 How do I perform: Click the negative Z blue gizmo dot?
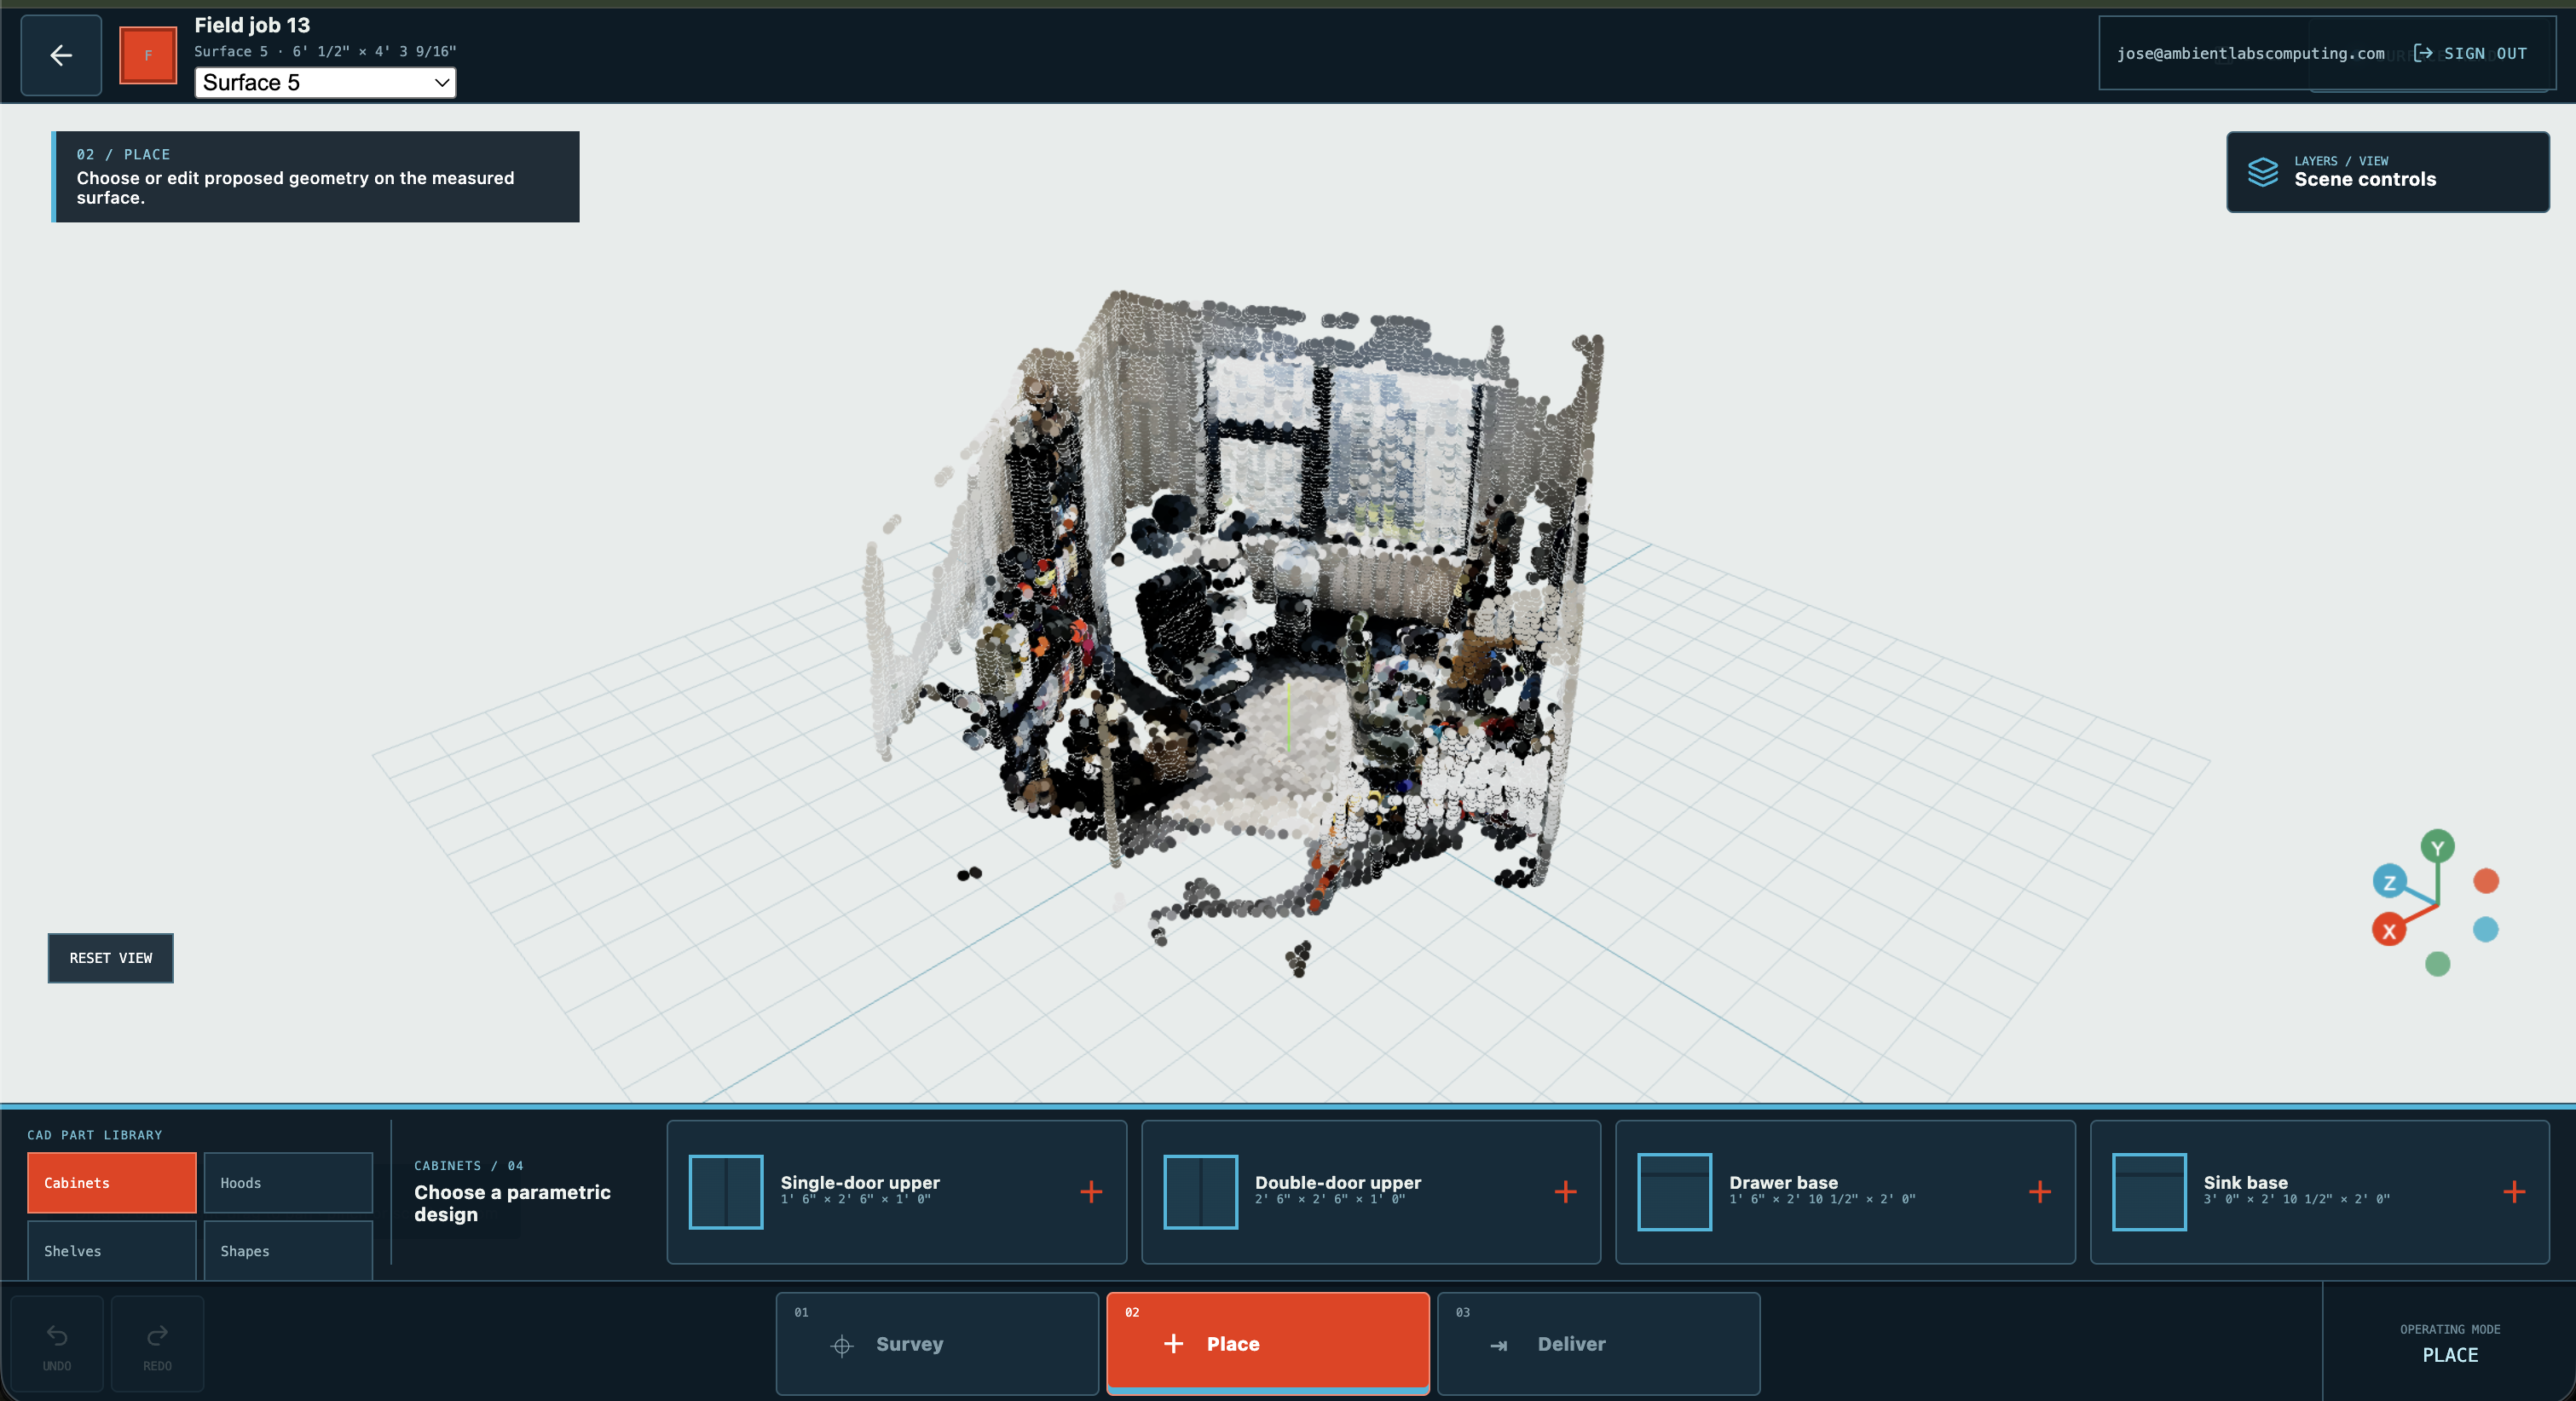point(2486,929)
